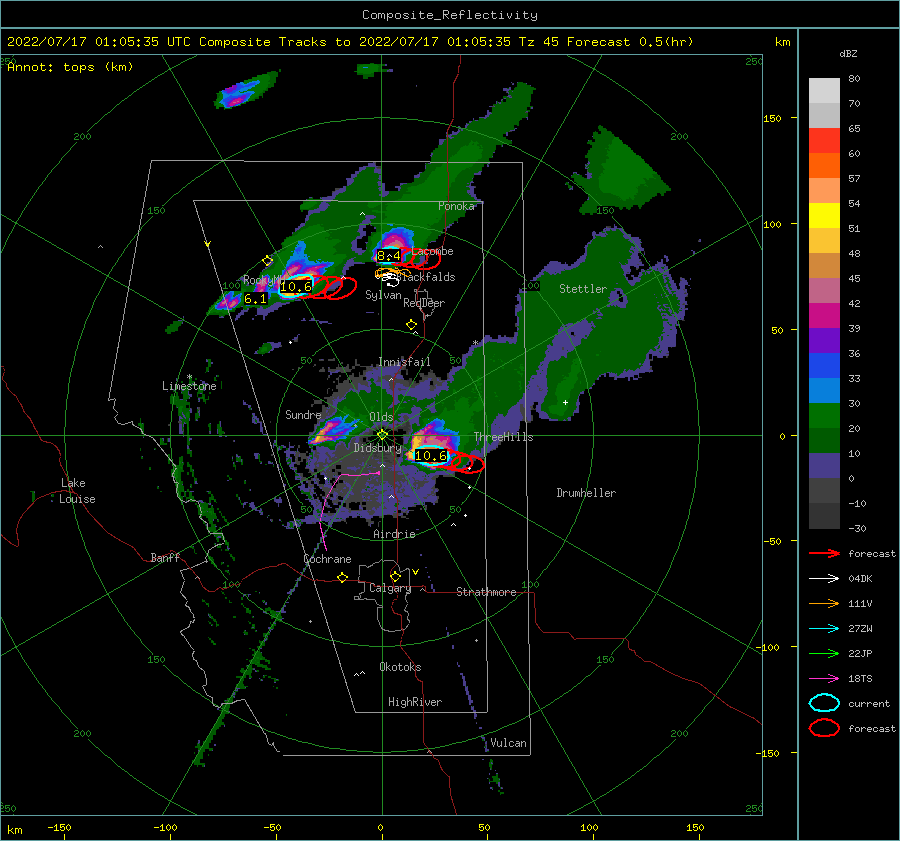The image size is (900, 841).
Task: Click the Composite_Reflectivity title
Action: 450,15
